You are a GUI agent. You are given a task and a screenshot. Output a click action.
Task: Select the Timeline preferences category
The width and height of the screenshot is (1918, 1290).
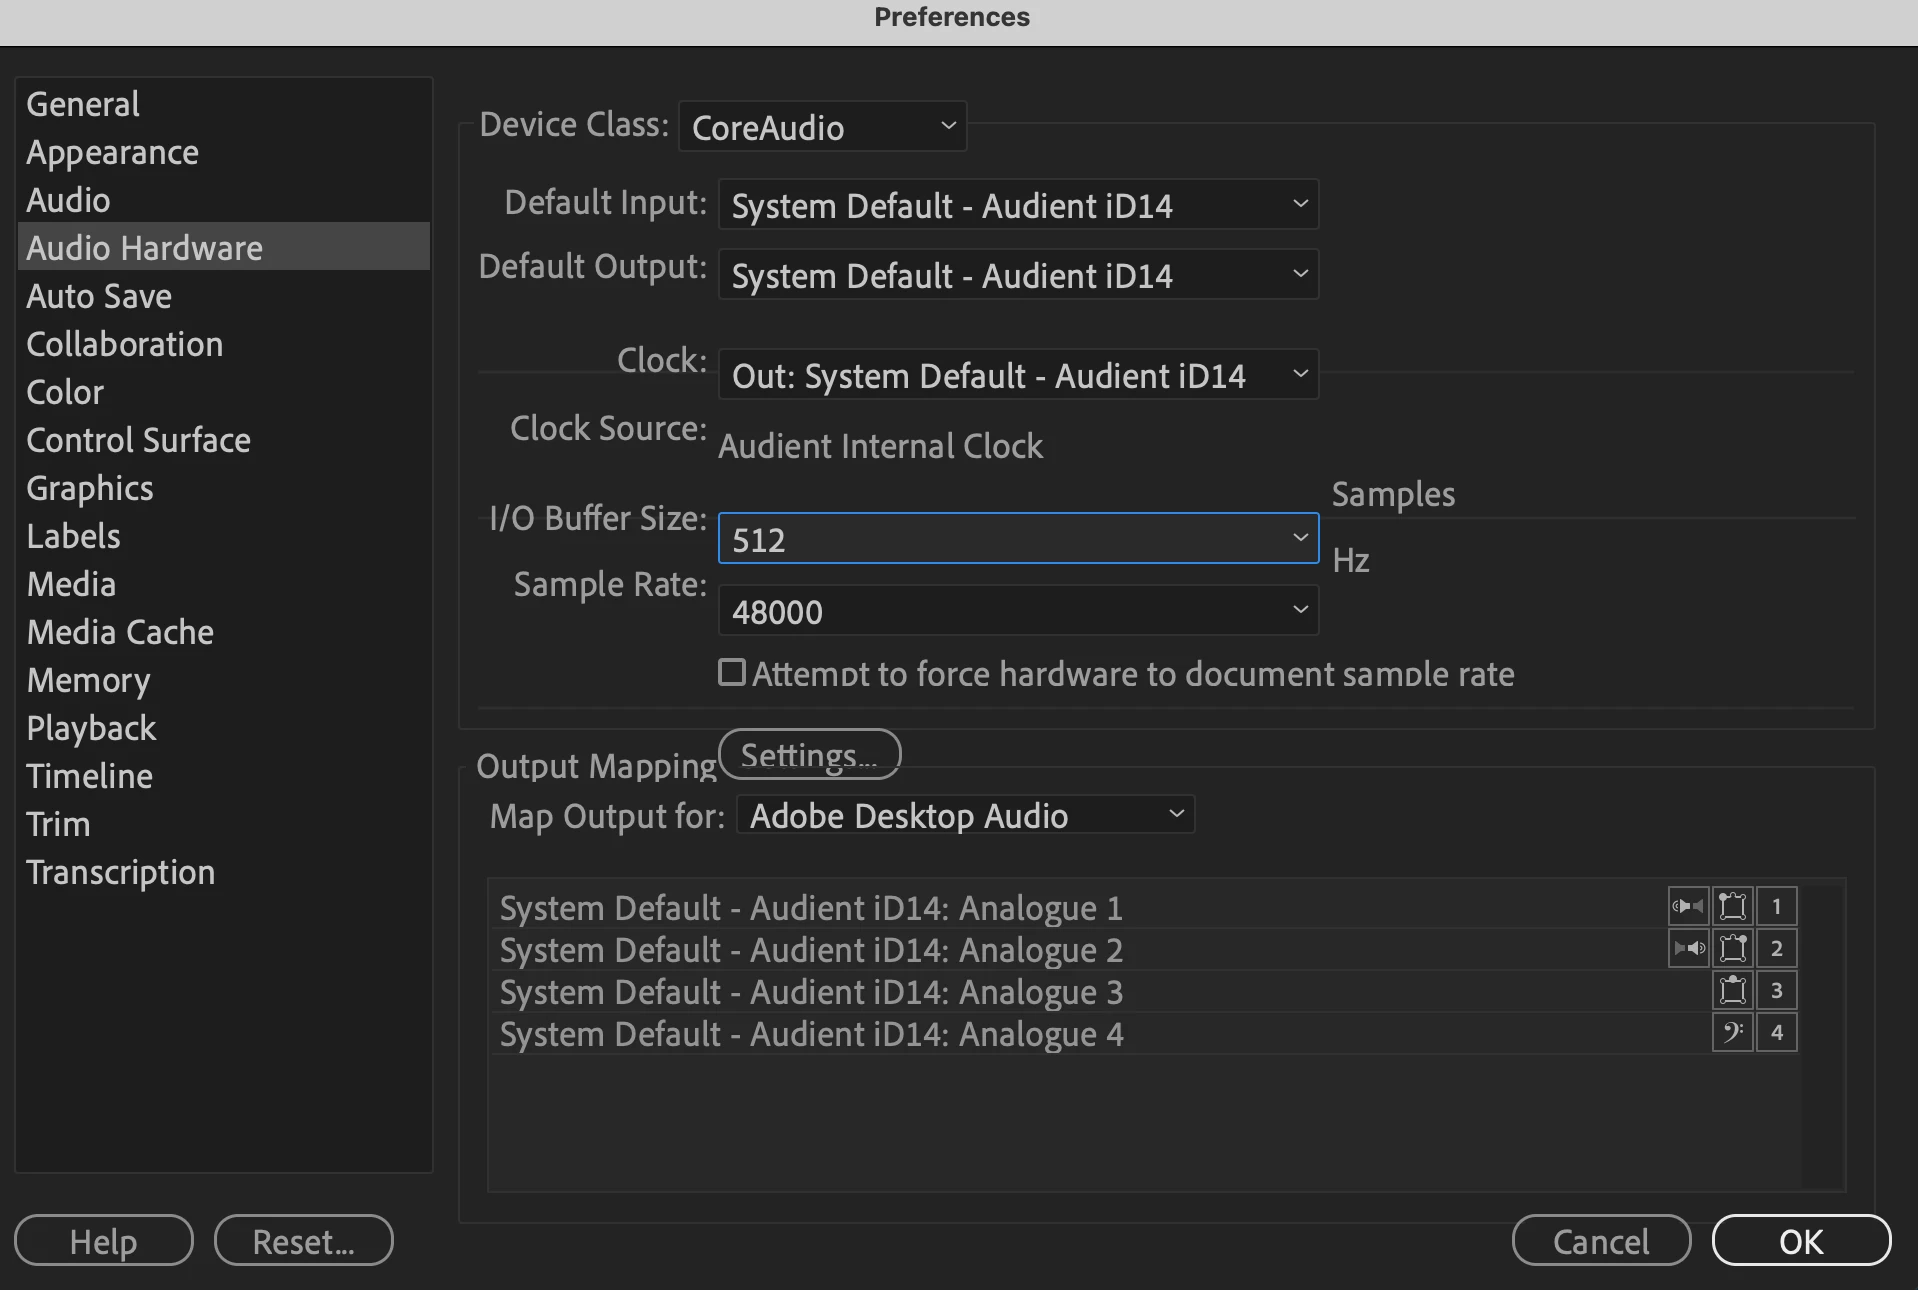89,776
